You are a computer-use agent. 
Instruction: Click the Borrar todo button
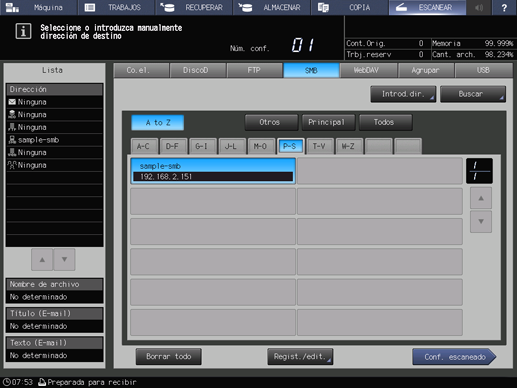tap(169, 357)
